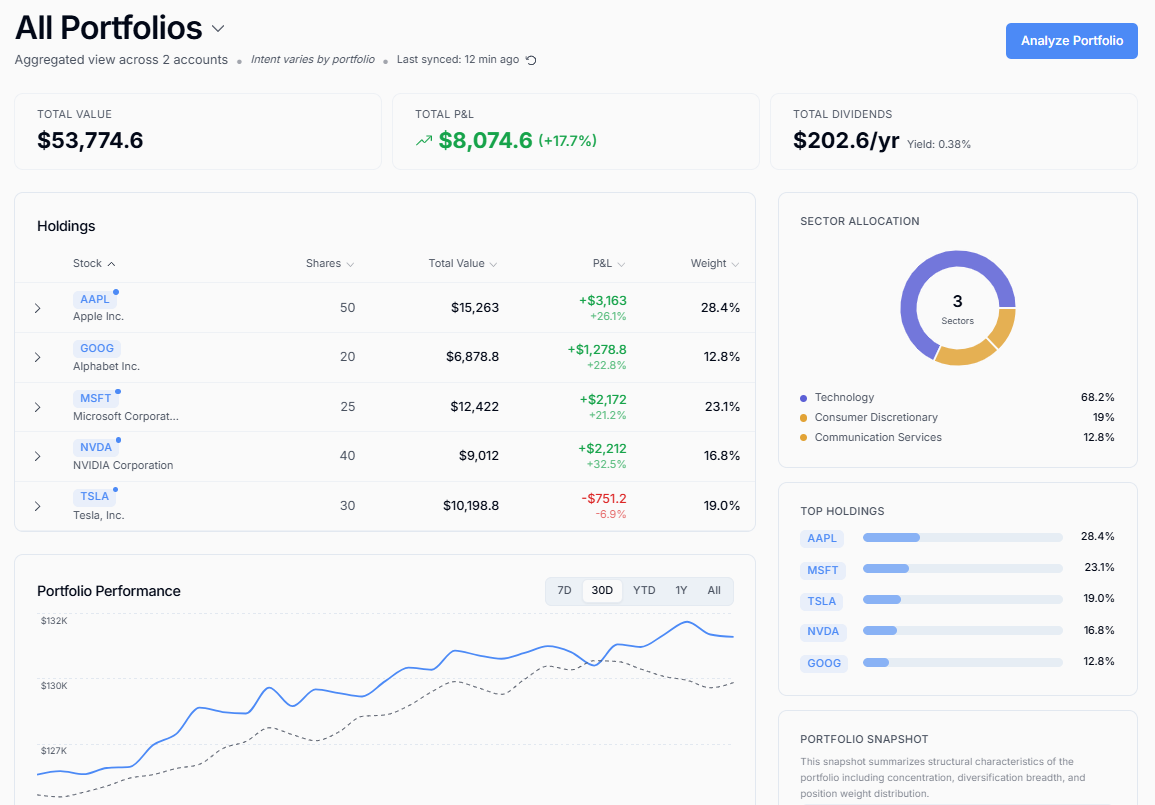Click the Yield: 0.38% text
1155x805 pixels.
pos(938,144)
